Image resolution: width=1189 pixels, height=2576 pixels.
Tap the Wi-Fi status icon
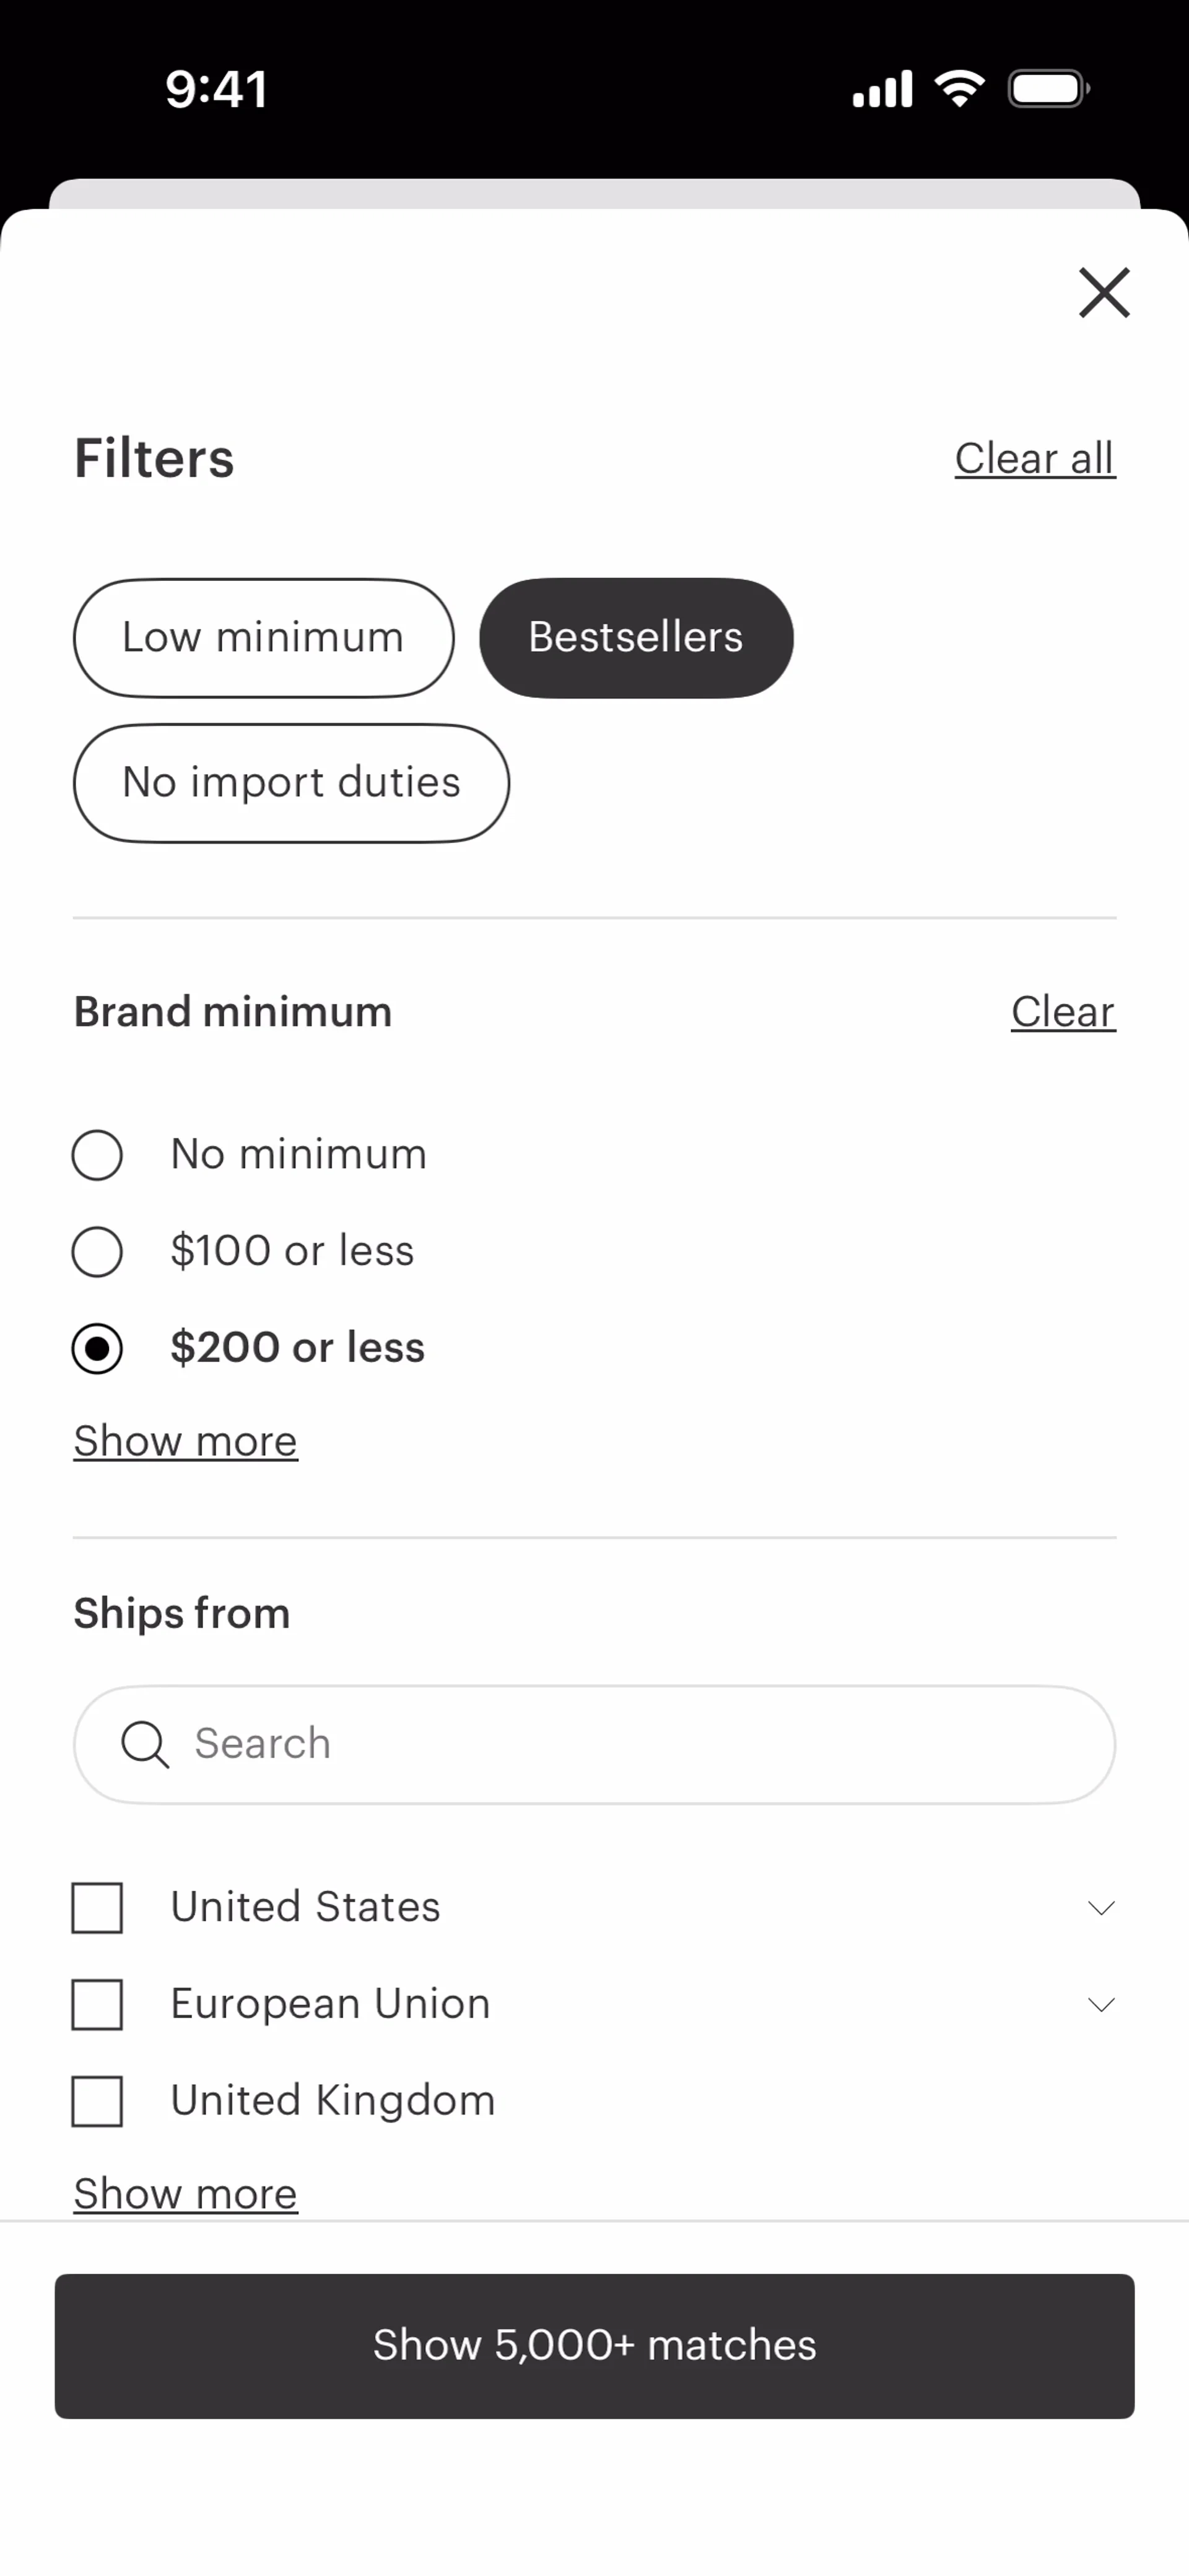coord(959,89)
